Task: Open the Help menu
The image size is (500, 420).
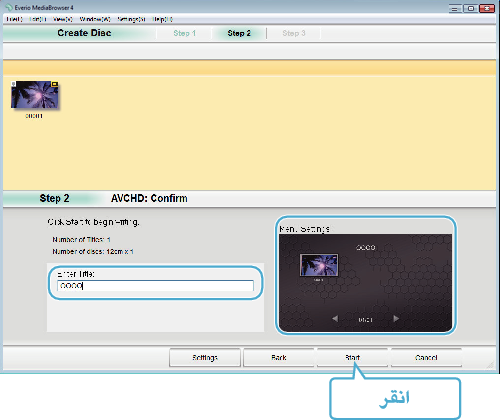Action: [x=162, y=19]
